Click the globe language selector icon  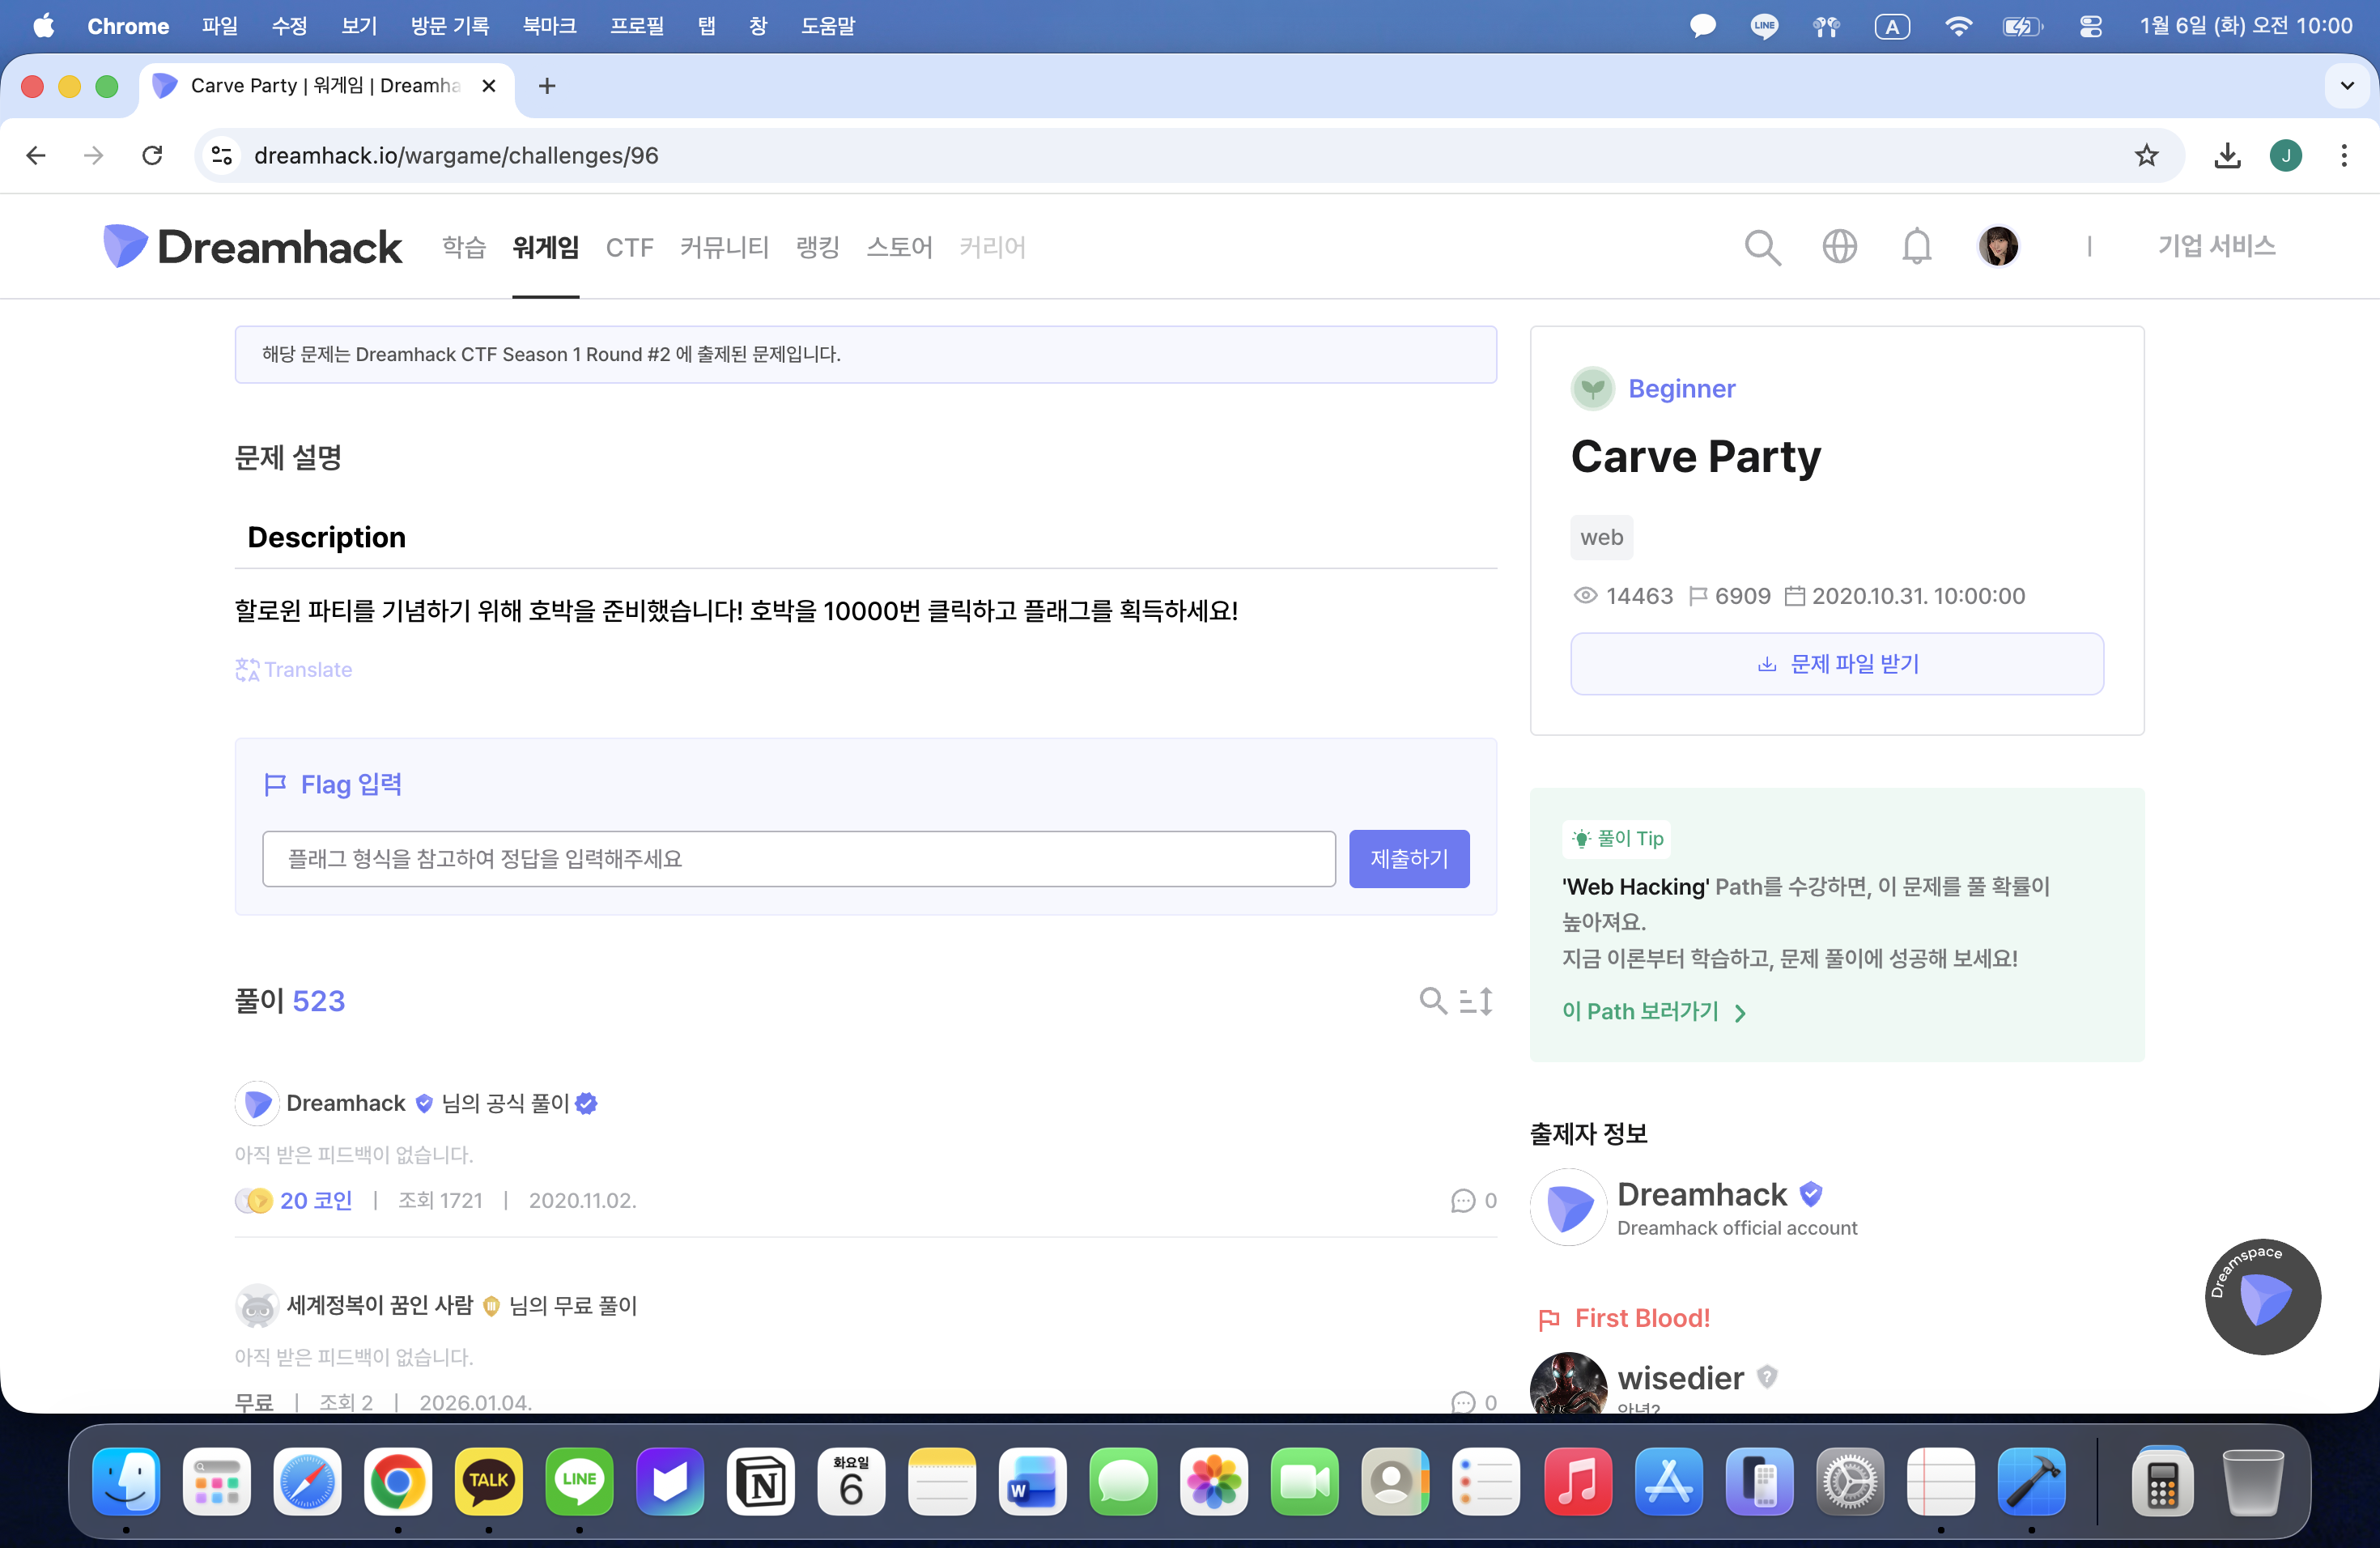tap(1839, 246)
